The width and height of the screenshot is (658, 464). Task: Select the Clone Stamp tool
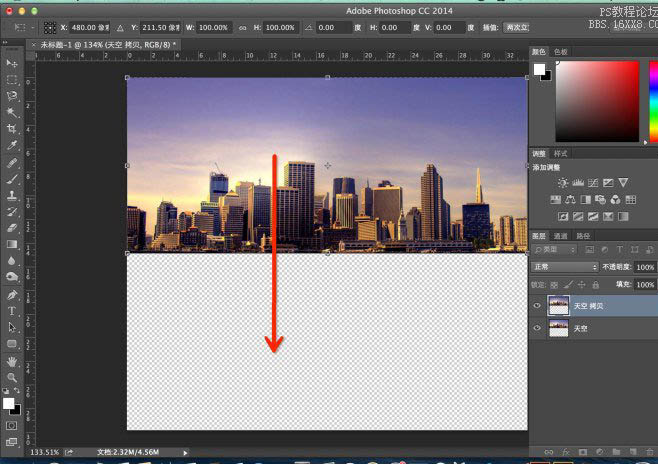coord(12,195)
